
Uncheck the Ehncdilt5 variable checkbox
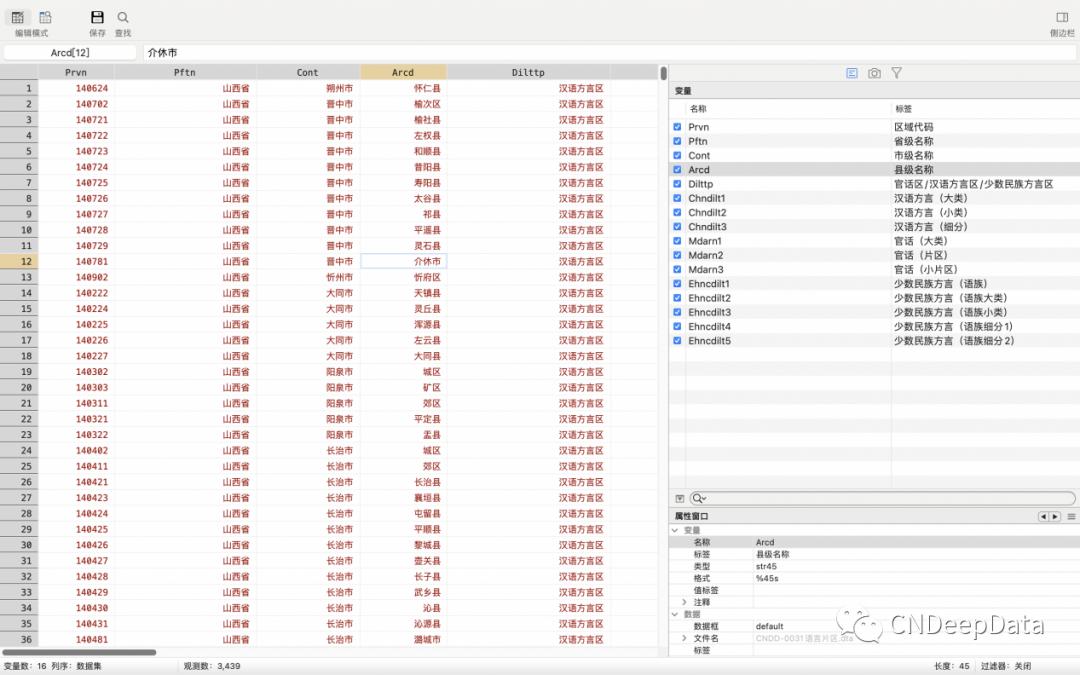(677, 341)
